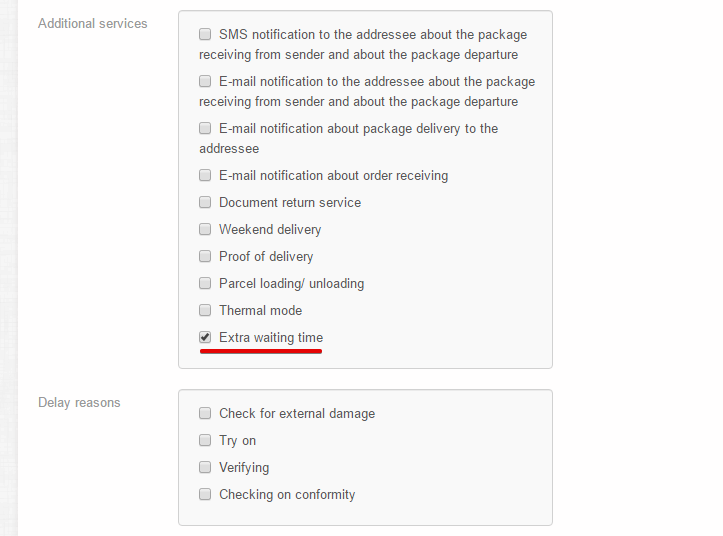Tick the Document return service checkbox

click(x=205, y=202)
